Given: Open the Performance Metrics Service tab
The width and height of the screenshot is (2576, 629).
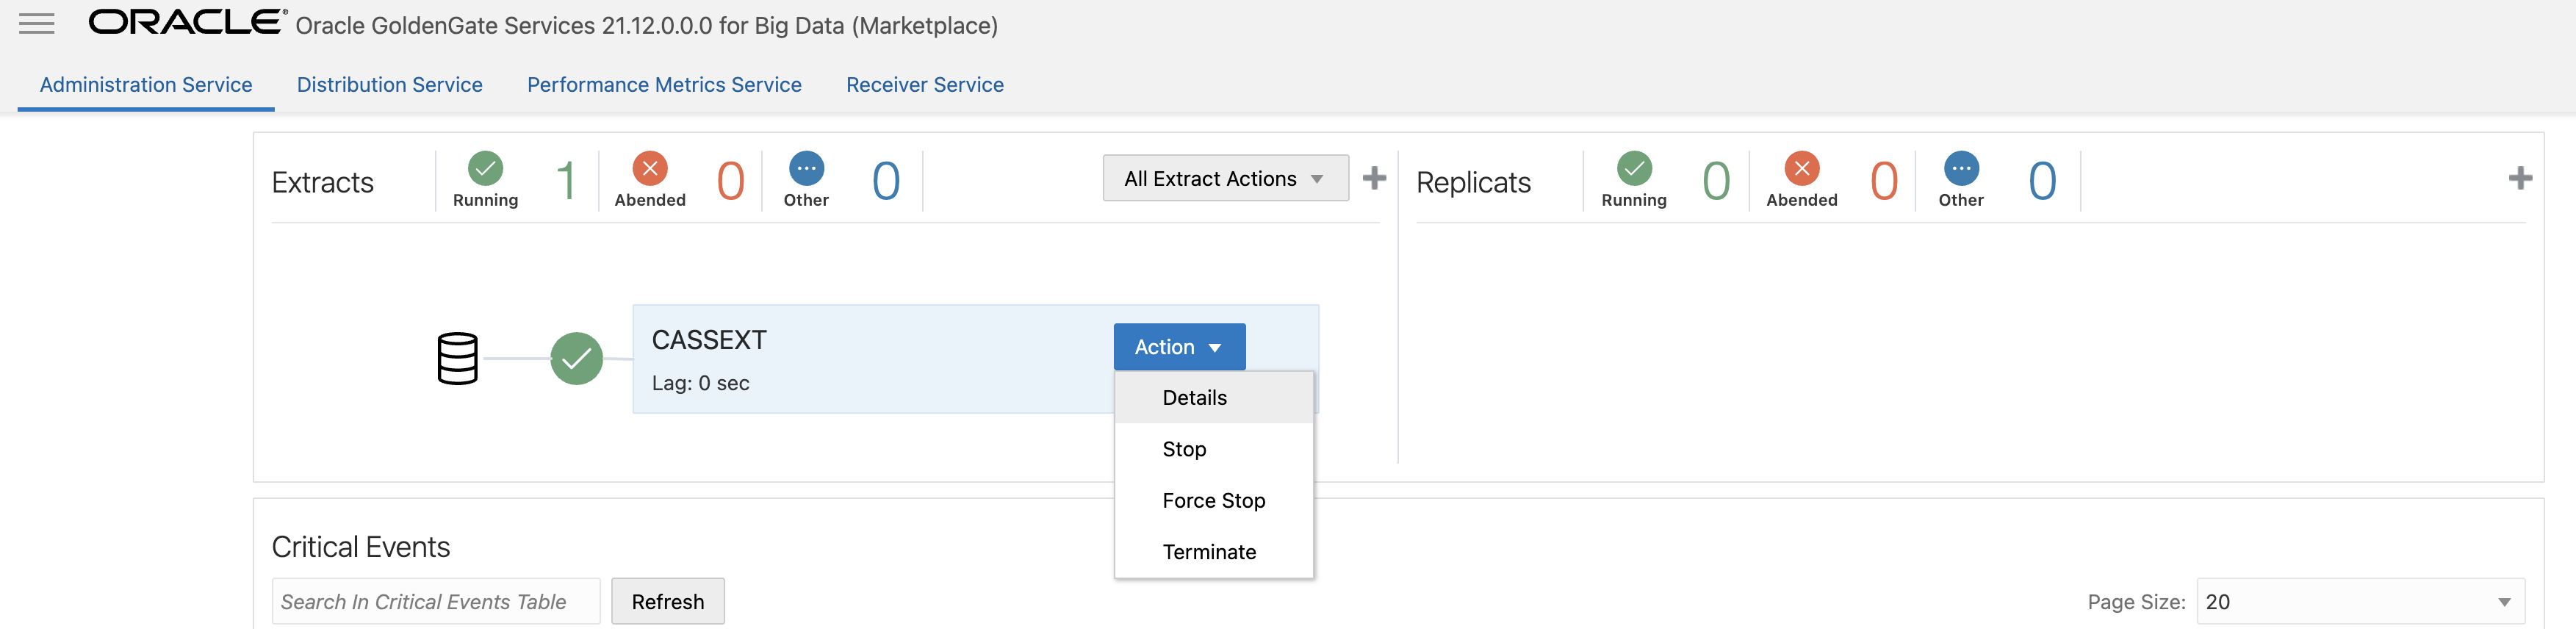Looking at the screenshot, I should pos(664,85).
